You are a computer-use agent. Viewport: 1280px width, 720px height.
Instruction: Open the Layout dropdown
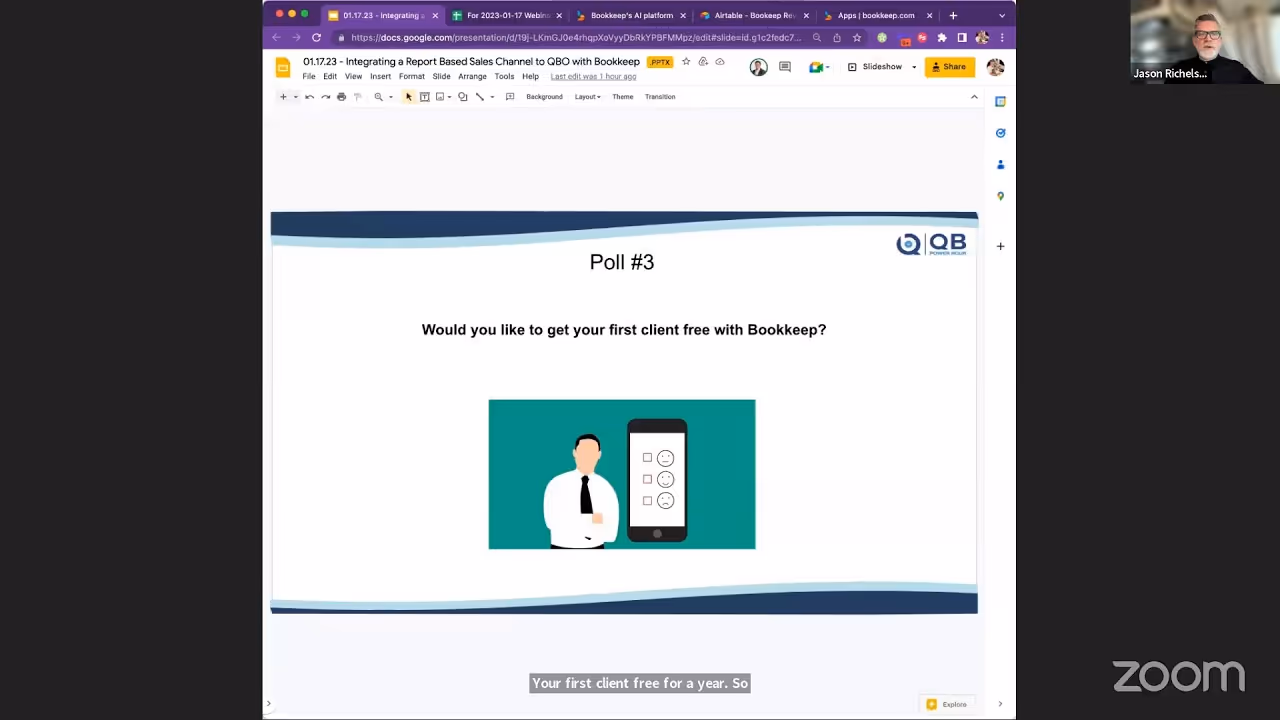(x=587, y=97)
